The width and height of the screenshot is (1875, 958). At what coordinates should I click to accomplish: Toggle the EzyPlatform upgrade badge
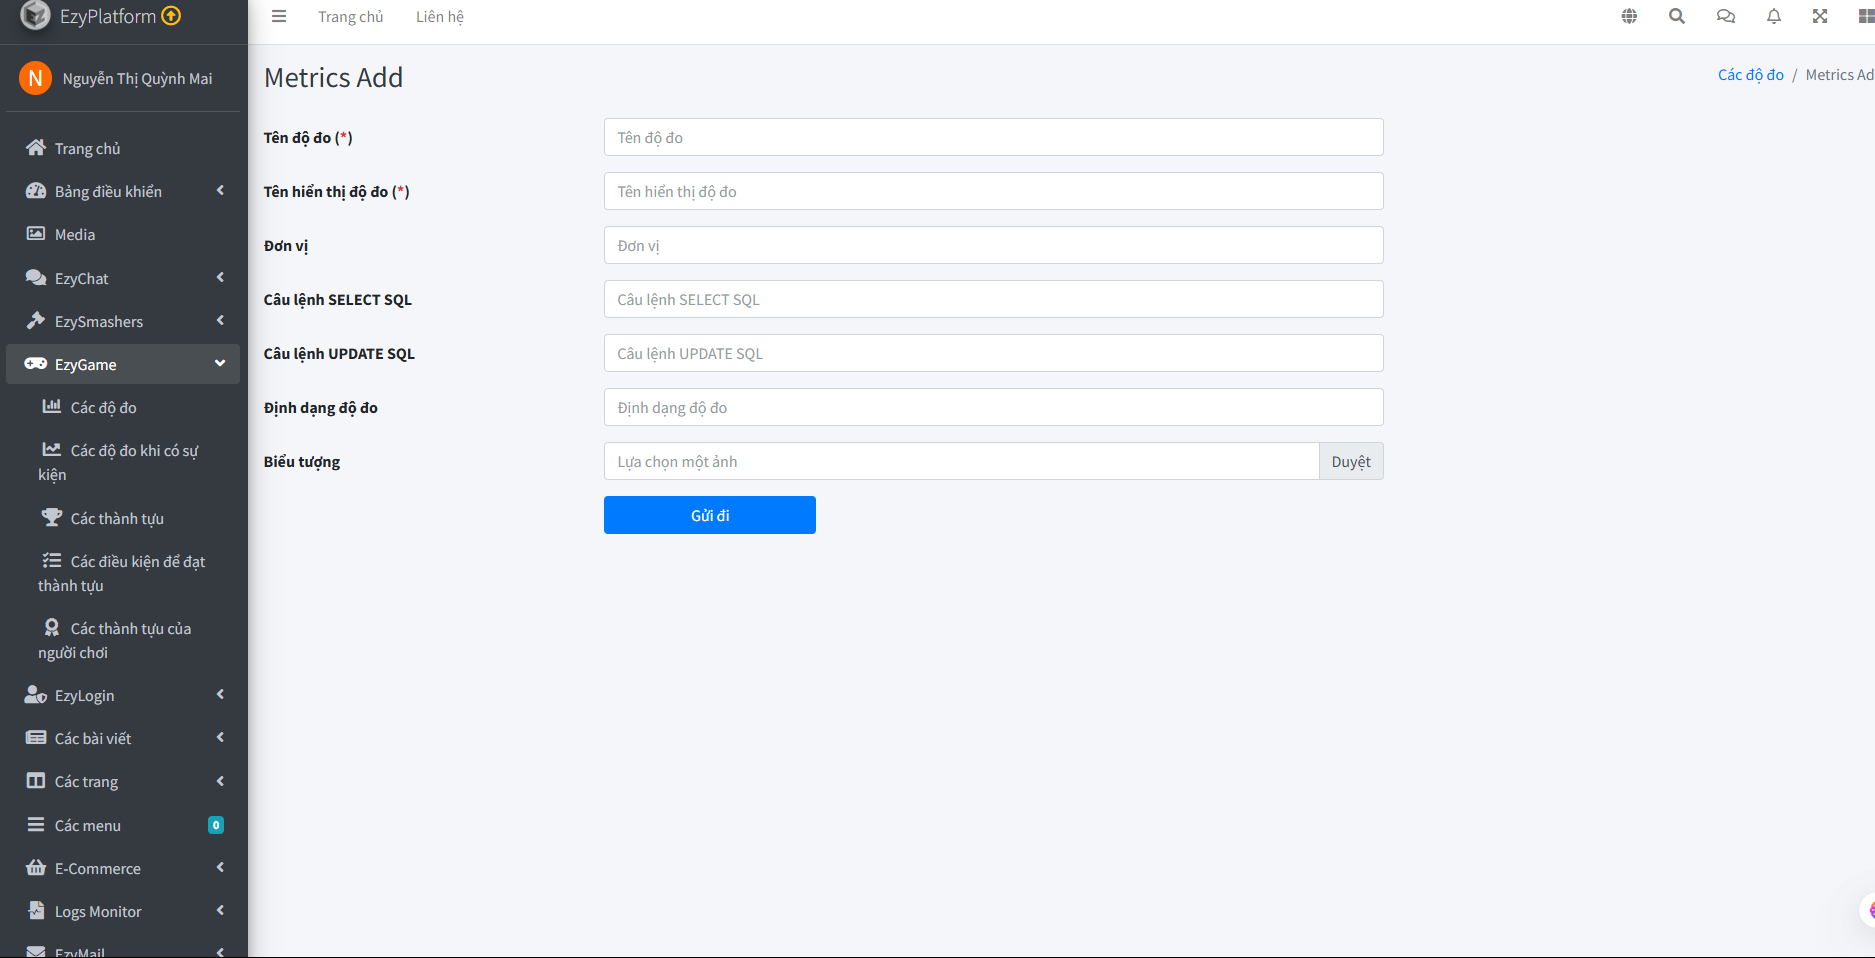pos(170,15)
